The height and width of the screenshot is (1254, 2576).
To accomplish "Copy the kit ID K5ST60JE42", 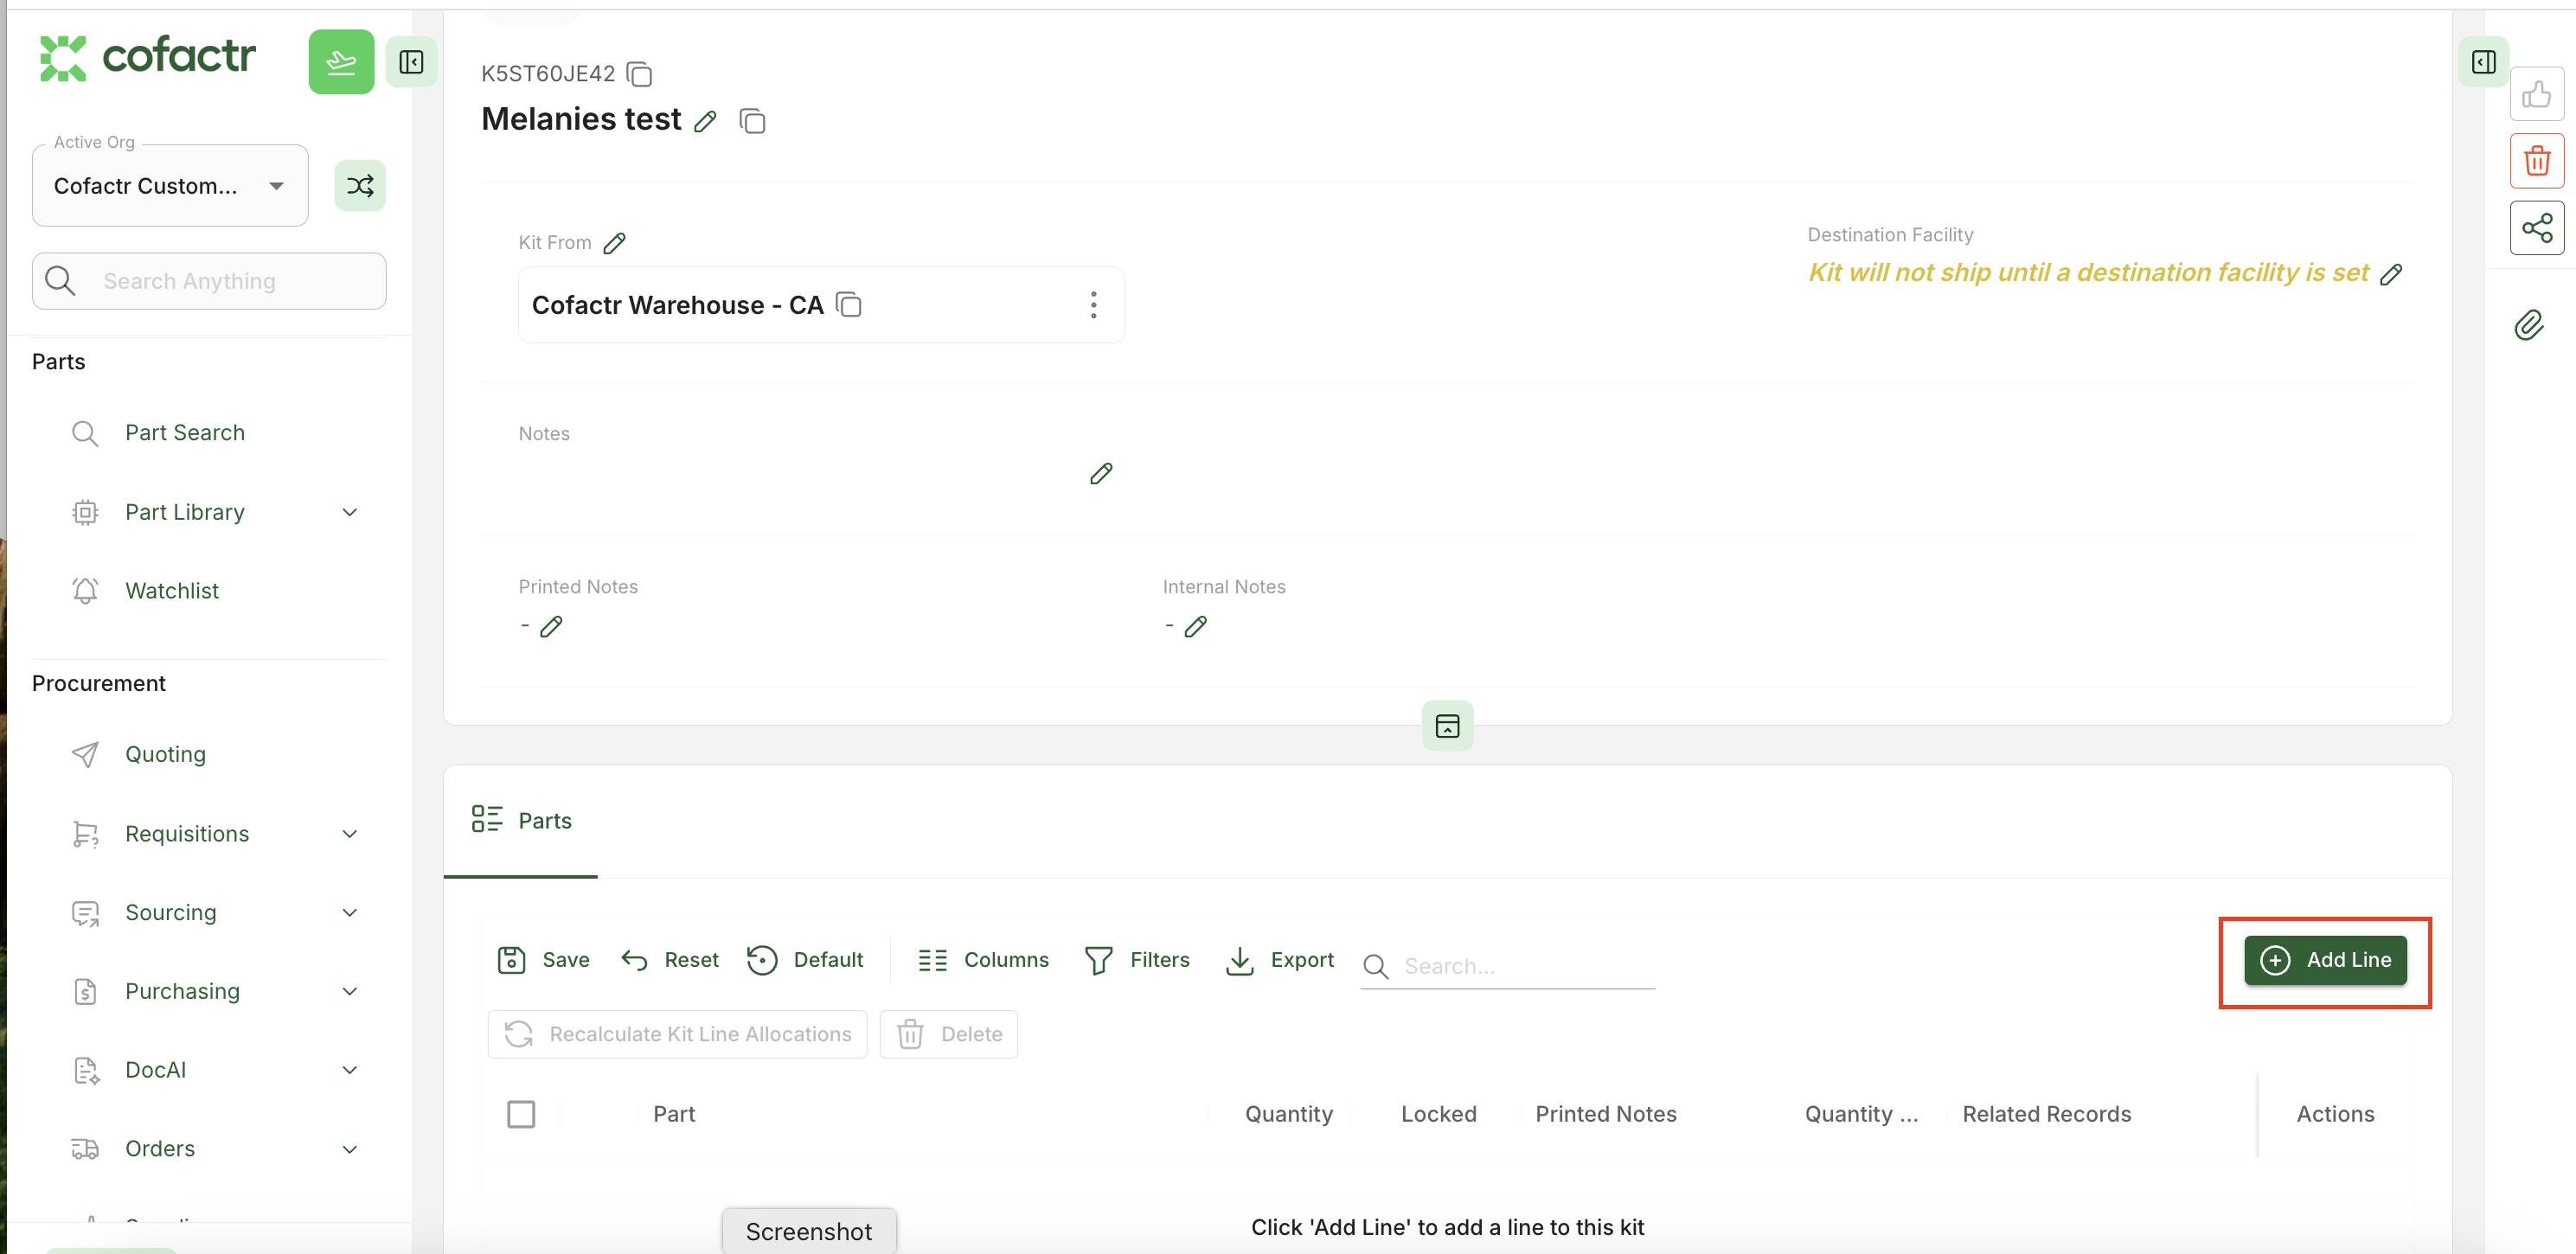I will coord(639,74).
